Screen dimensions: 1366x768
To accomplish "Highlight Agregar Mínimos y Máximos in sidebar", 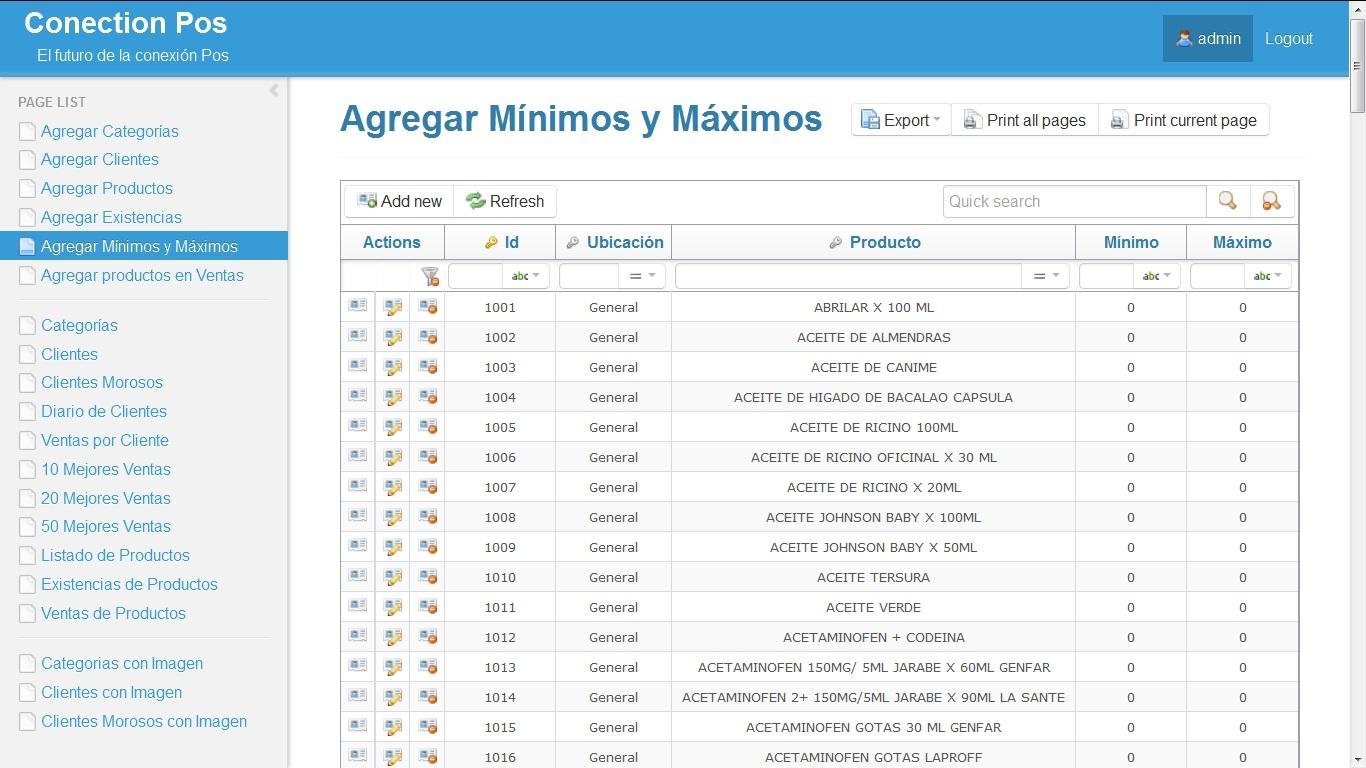I will tap(138, 246).
